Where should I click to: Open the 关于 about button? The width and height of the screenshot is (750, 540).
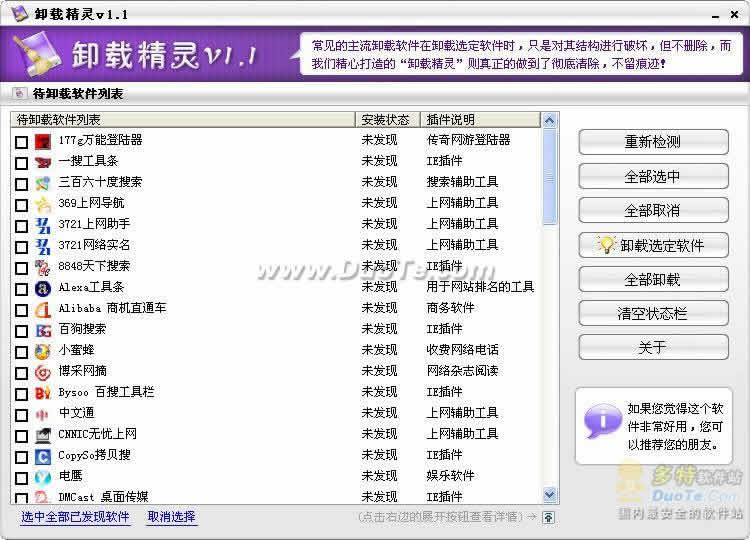point(653,347)
